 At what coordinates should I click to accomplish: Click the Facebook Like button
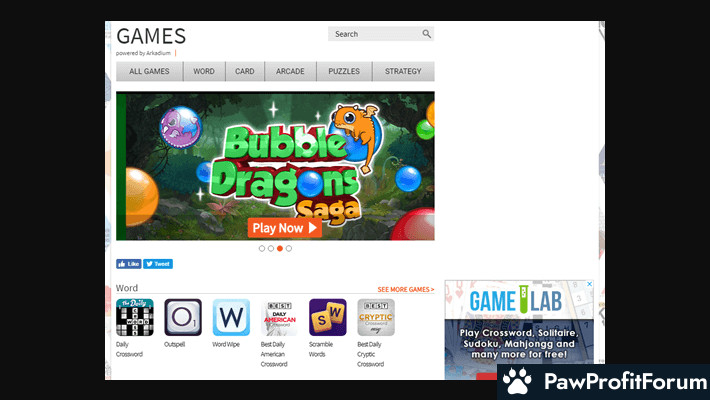pos(129,264)
